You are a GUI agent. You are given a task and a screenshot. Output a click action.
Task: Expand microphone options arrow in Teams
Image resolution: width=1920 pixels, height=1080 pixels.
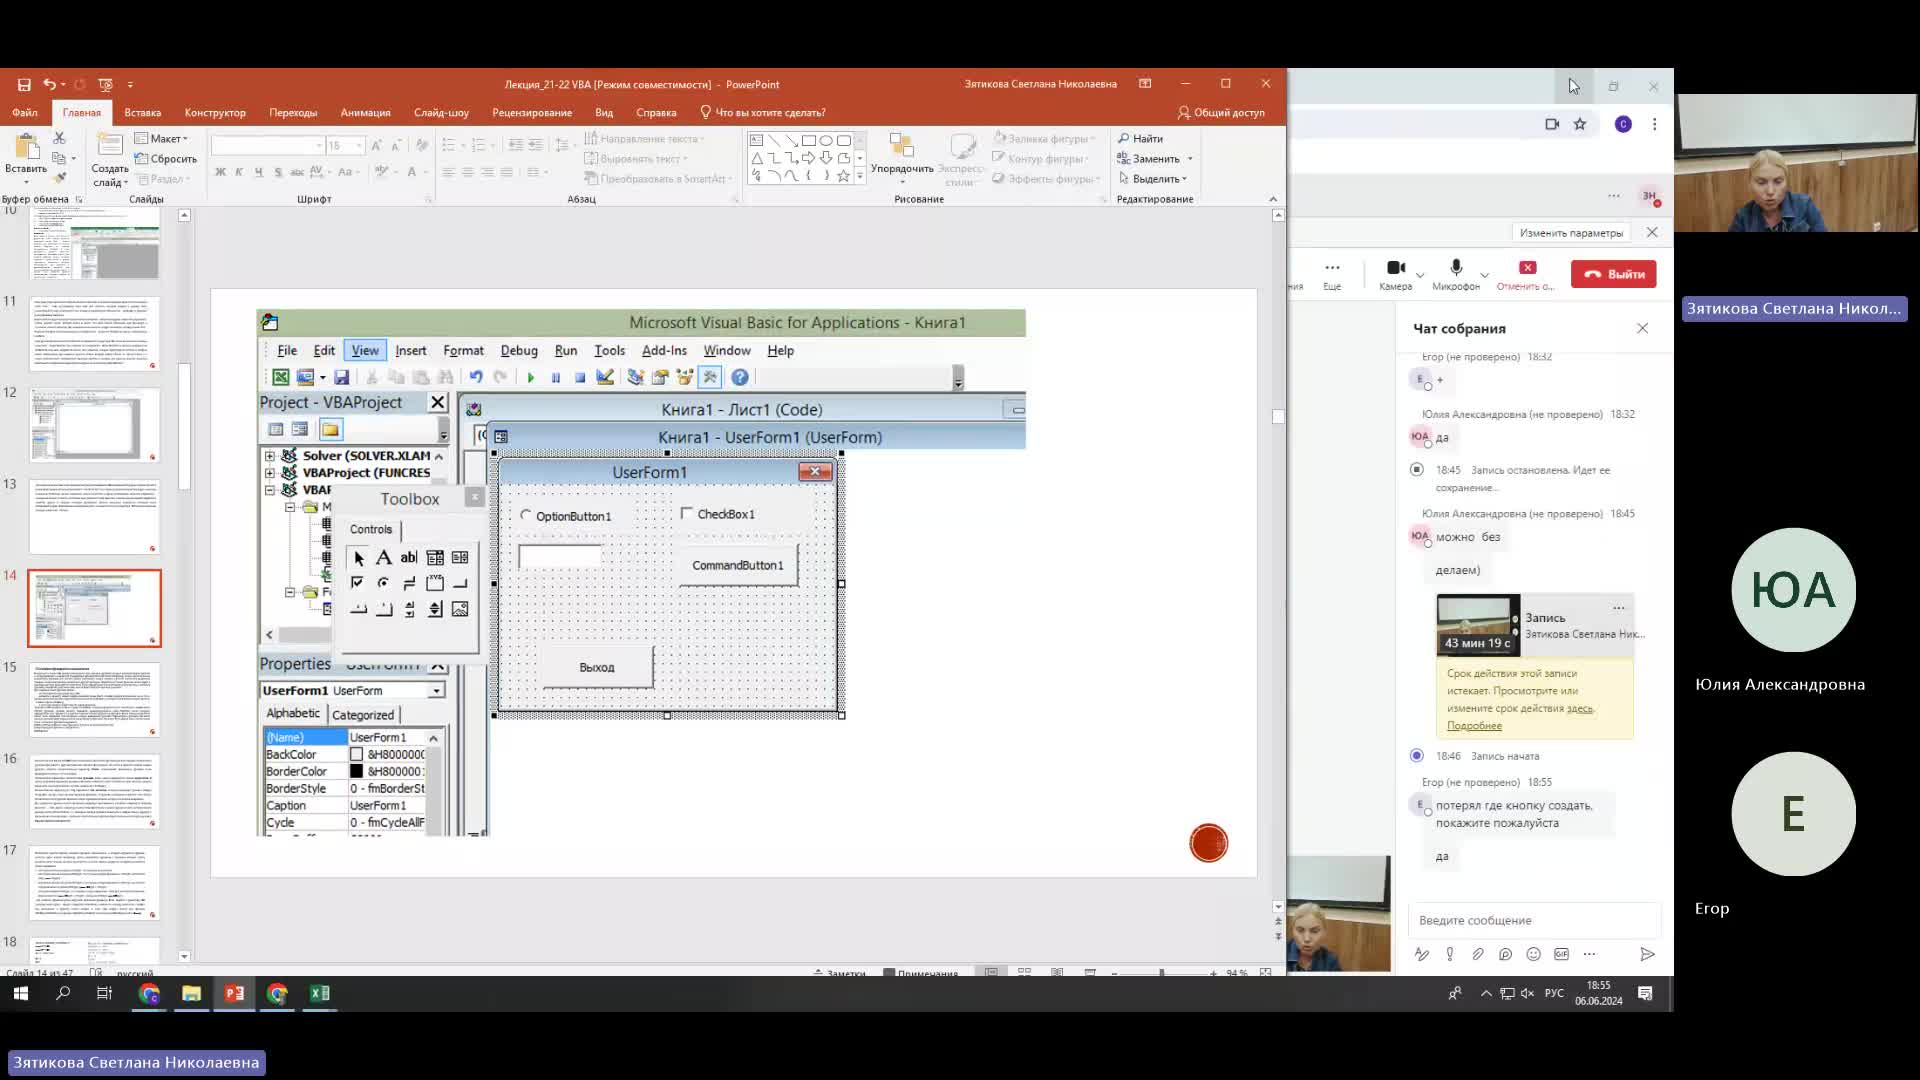[x=1484, y=274]
